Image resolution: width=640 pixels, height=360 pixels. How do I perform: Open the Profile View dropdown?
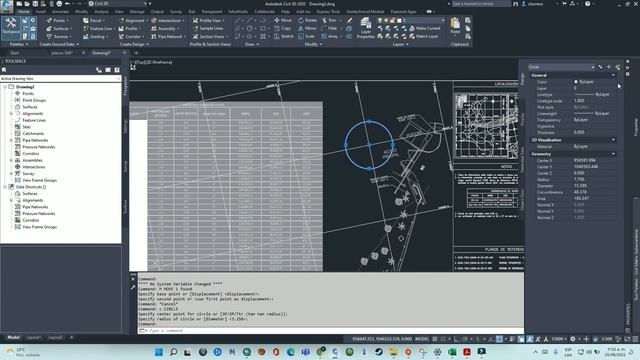coord(209,20)
